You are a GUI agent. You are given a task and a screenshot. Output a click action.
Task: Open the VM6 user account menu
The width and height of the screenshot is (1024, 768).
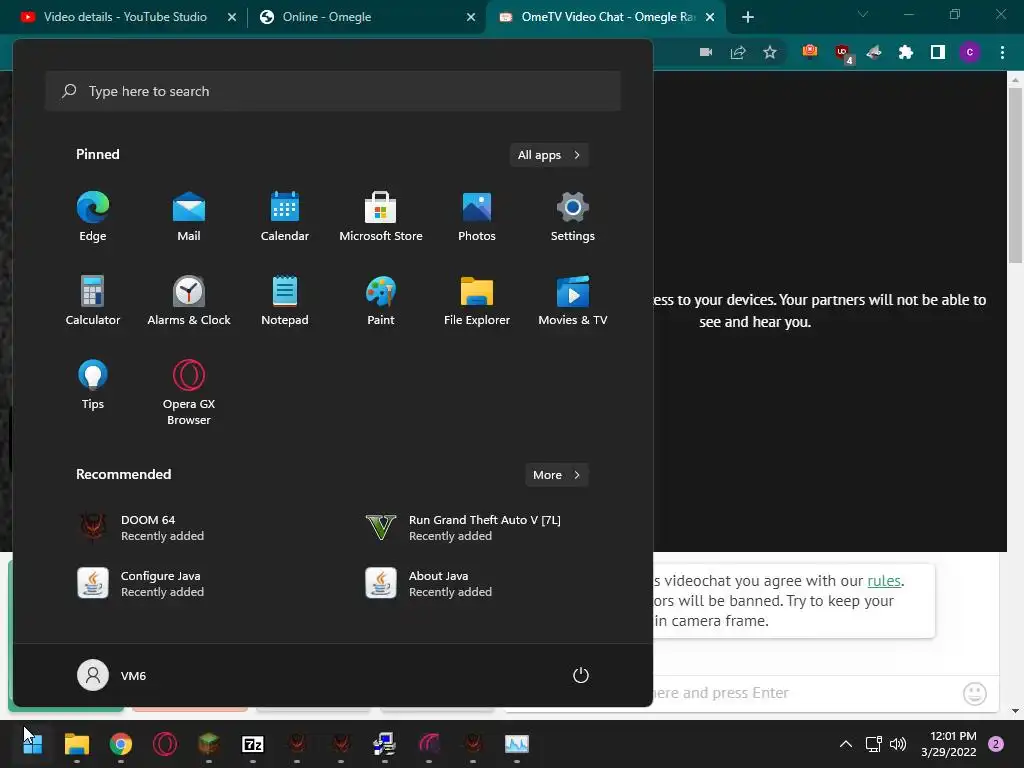pos(112,675)
